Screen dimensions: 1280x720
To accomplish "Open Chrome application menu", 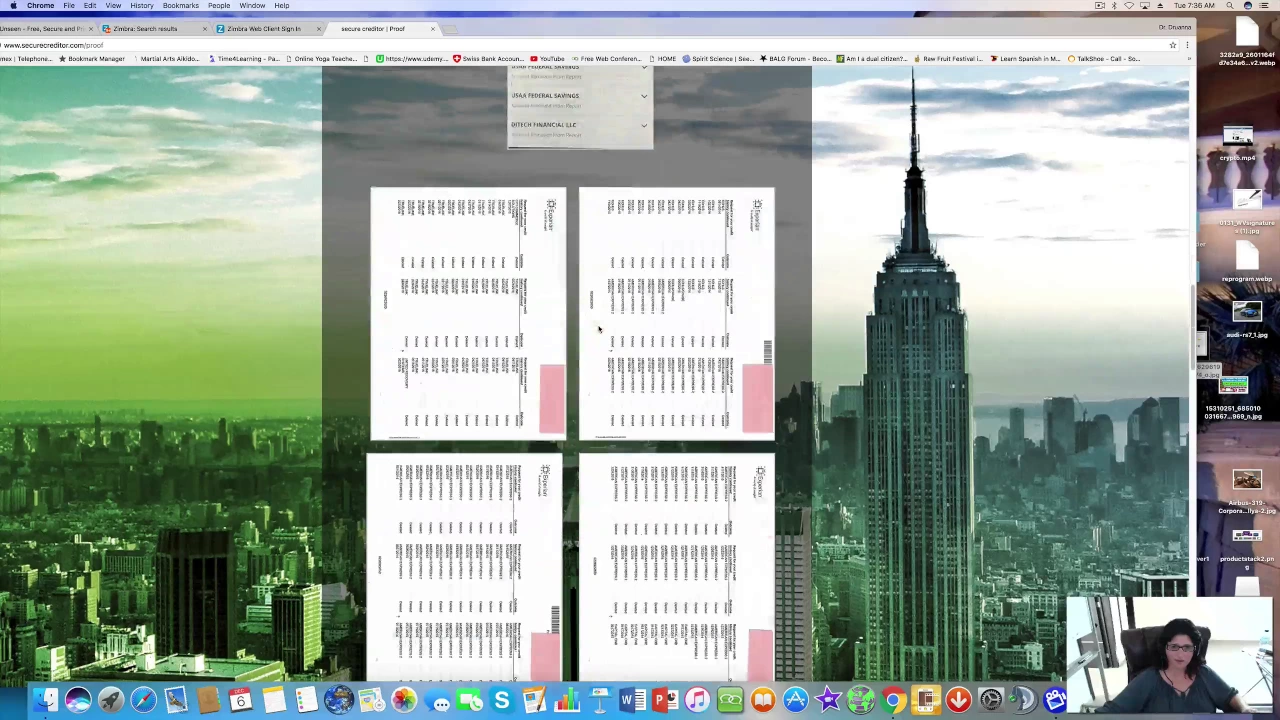I will coord(40,5).
